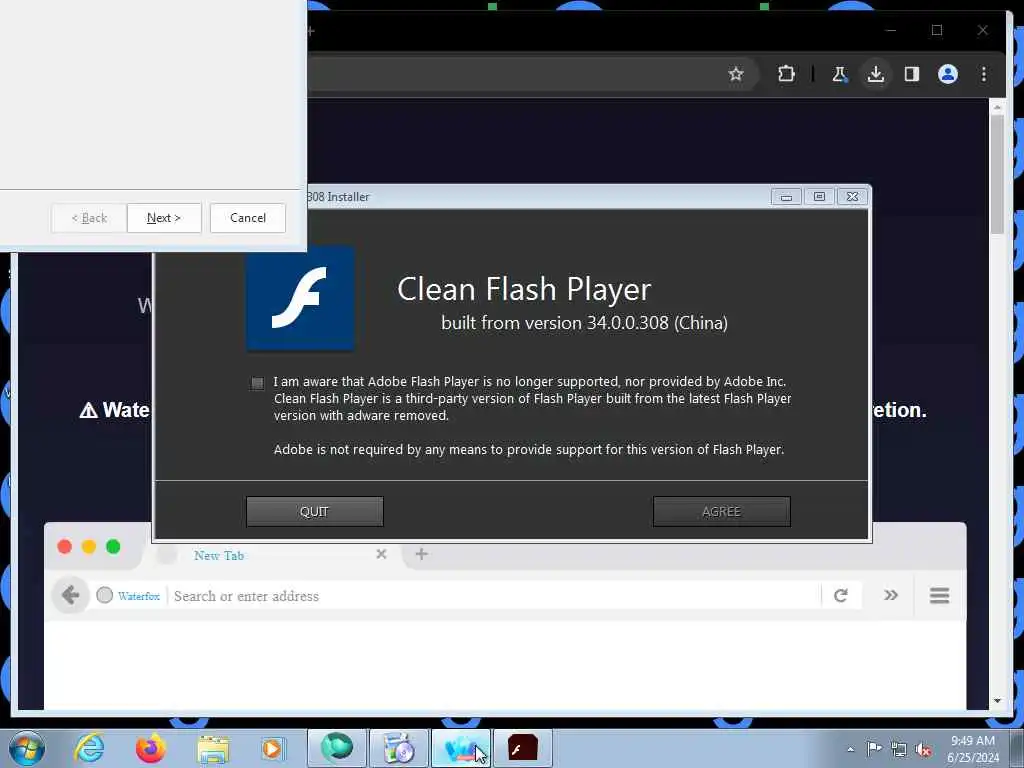The width and height of the screenshot is (1024, 768).
Task: Click the Search or enter address field
Action: [493, 596]
